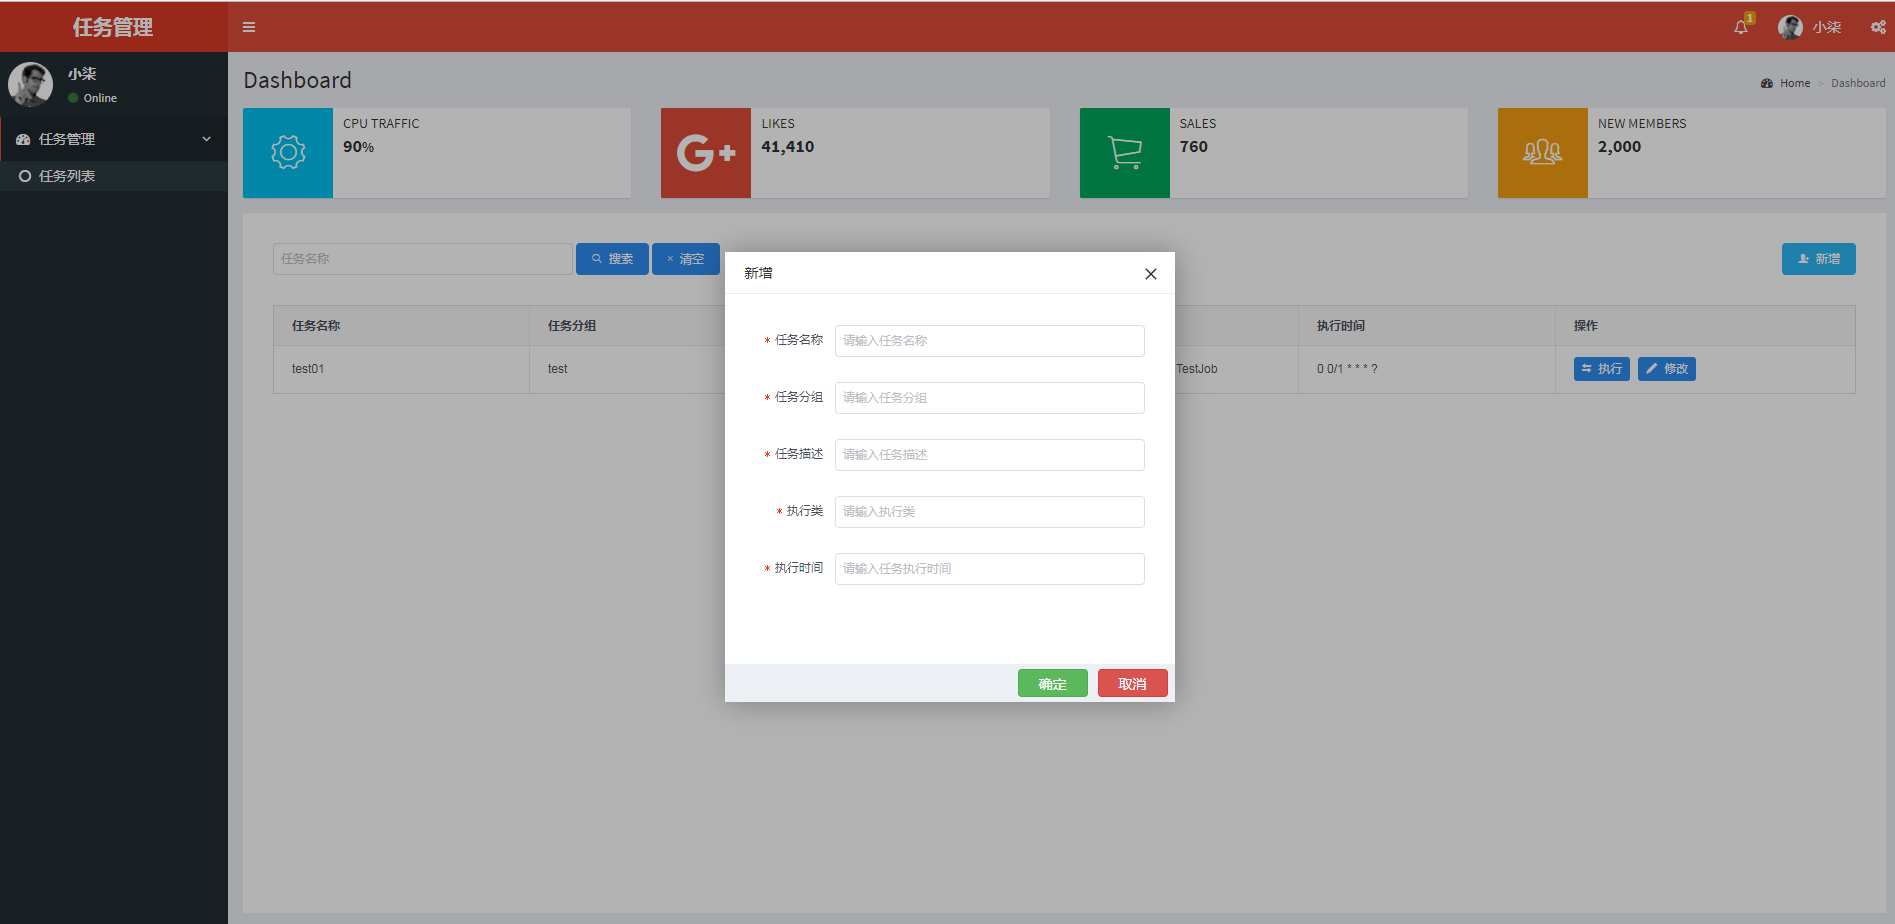The image size is (1895, 924).
Task: Click the New Members group icon
Action: tap(1541, 152)
